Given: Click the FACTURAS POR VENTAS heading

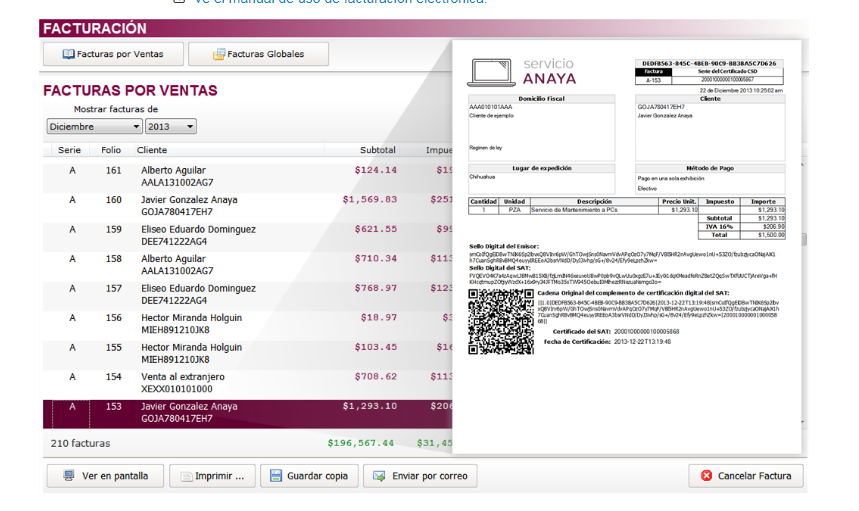Looking at the screenshot, I should [x=130, y=91].
